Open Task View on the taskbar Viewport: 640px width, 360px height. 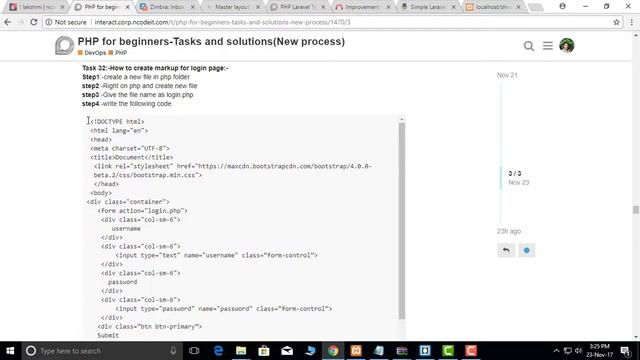pyautogui.click(x=194, y=351)
